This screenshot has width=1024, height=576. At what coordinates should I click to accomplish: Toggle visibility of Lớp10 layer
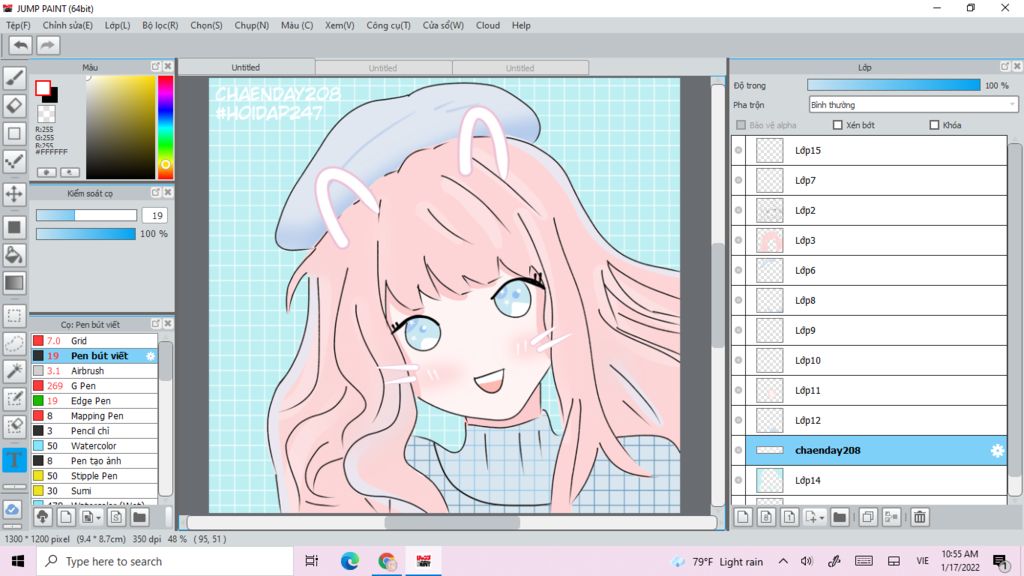pos(739,360)
